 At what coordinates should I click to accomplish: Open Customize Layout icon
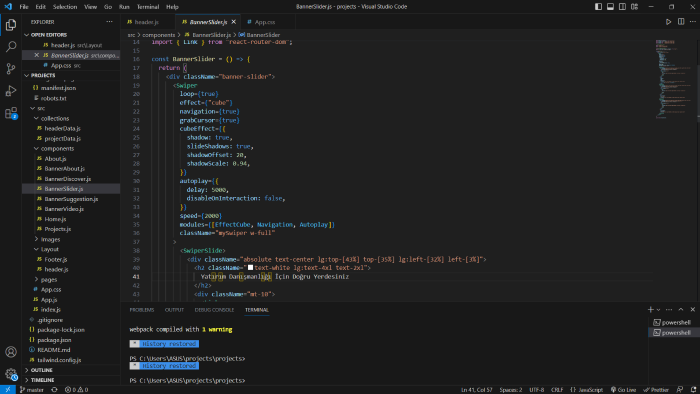pyautogui.click(x=634, y=7)
